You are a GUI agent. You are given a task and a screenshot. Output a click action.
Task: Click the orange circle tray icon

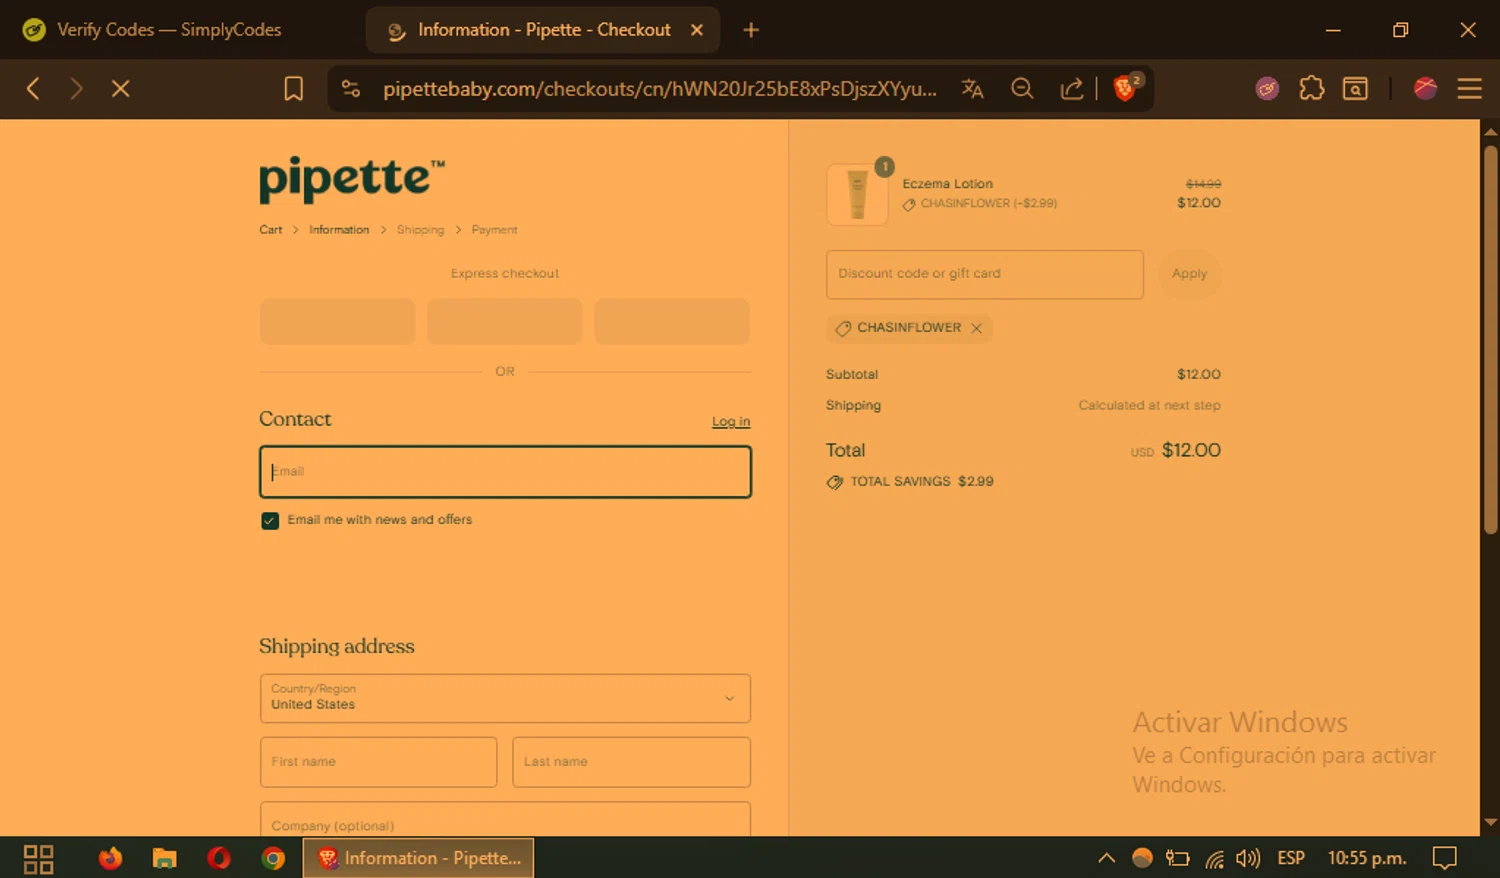tap(1142, 858)
